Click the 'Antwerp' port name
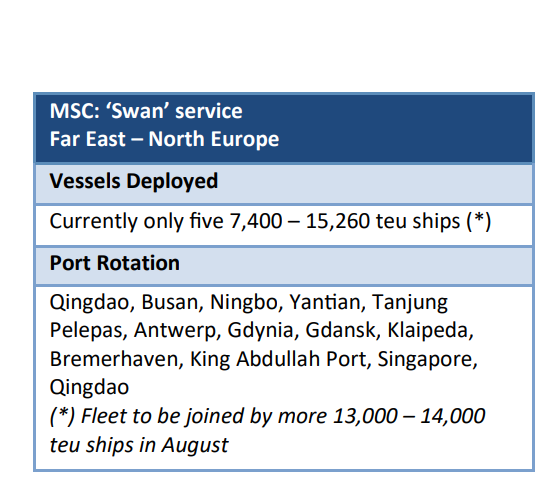The width and height of the screenshot is (551, 493). 177,331
